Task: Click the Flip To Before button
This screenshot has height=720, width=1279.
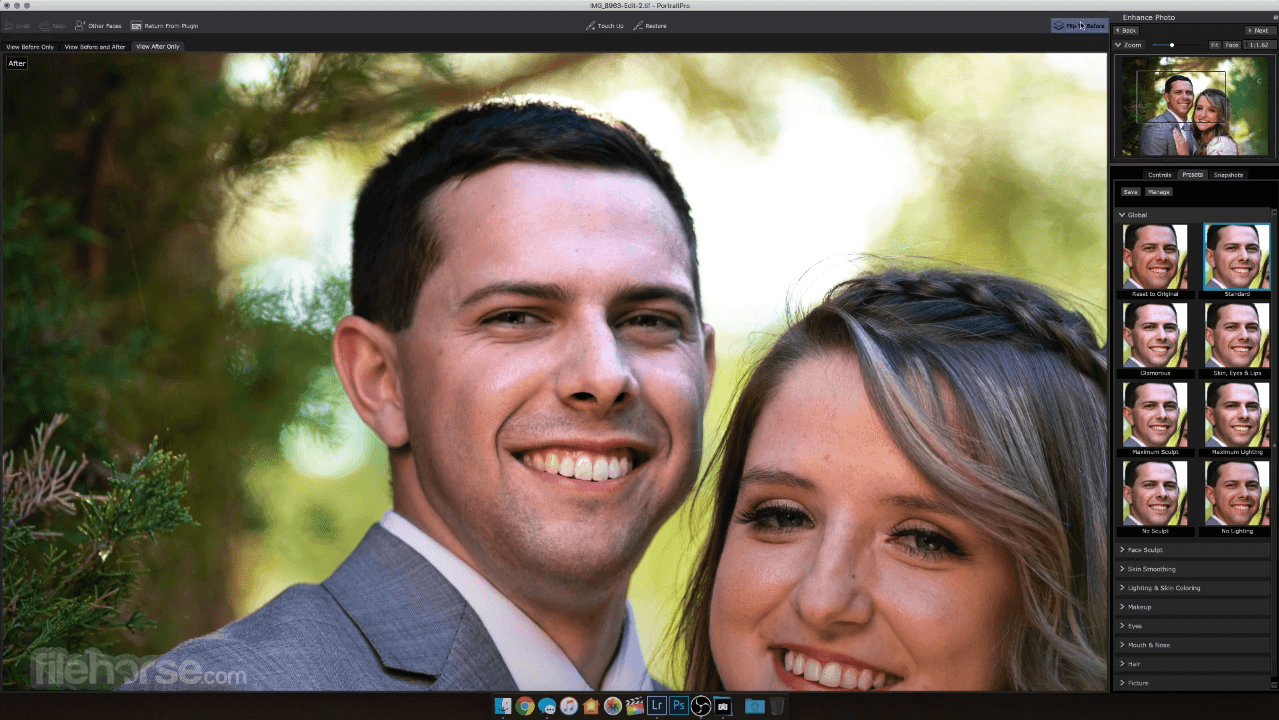Action: [1079, 25]
